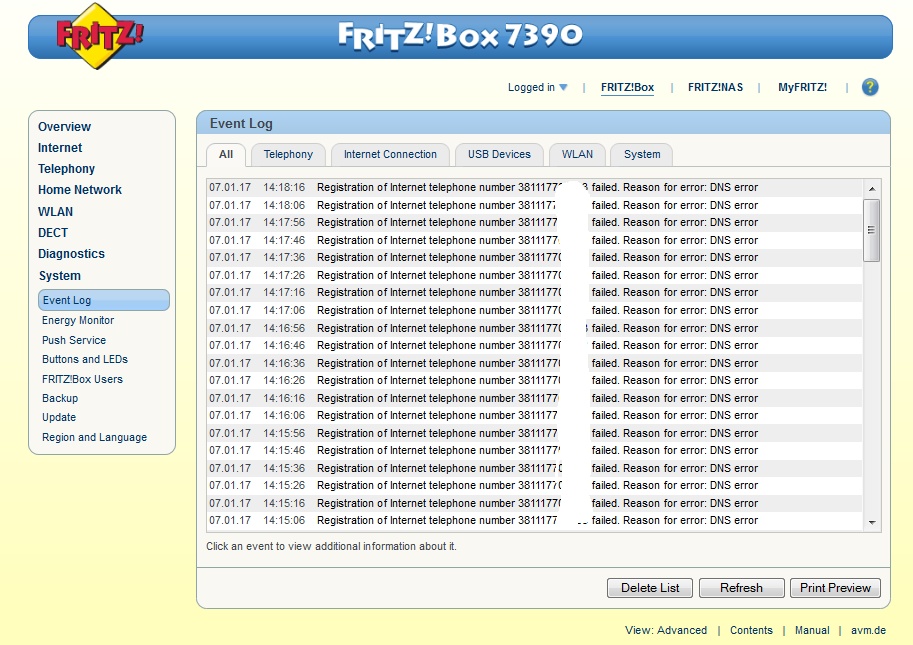Click the event log scrollbar down arrow
Screen dimensions: 913x645
(x=872, y=523)
